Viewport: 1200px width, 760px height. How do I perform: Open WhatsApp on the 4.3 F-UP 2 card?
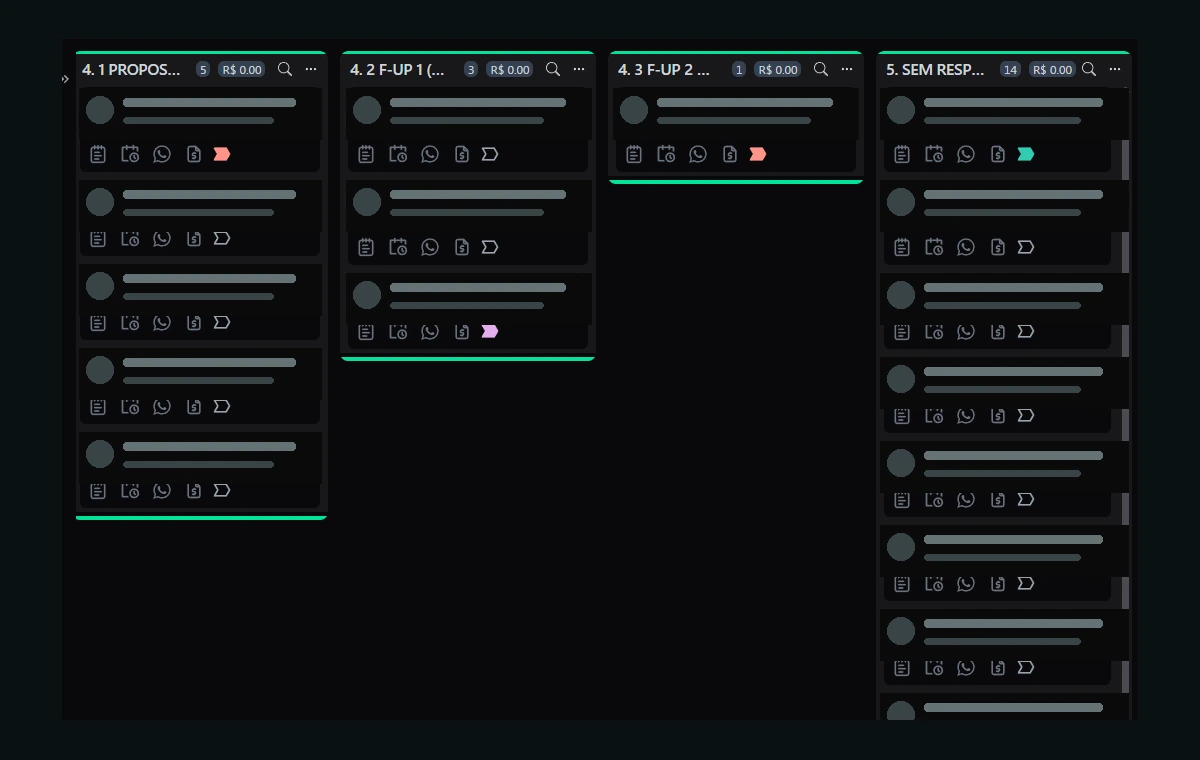pos(698,154)
